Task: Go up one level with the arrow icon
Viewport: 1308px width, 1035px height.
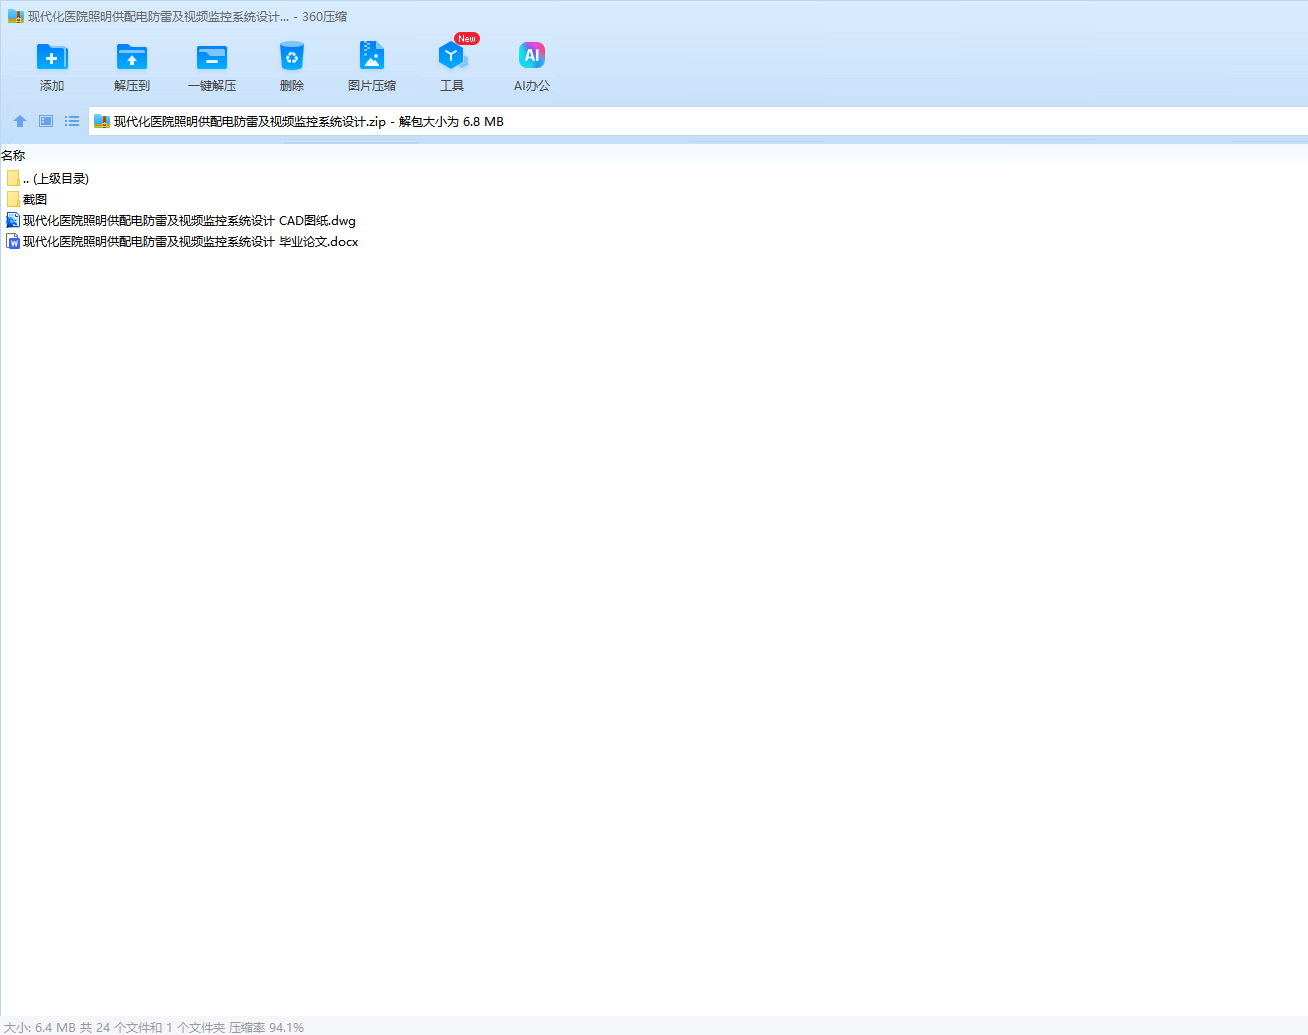Action: click(20, 121)
